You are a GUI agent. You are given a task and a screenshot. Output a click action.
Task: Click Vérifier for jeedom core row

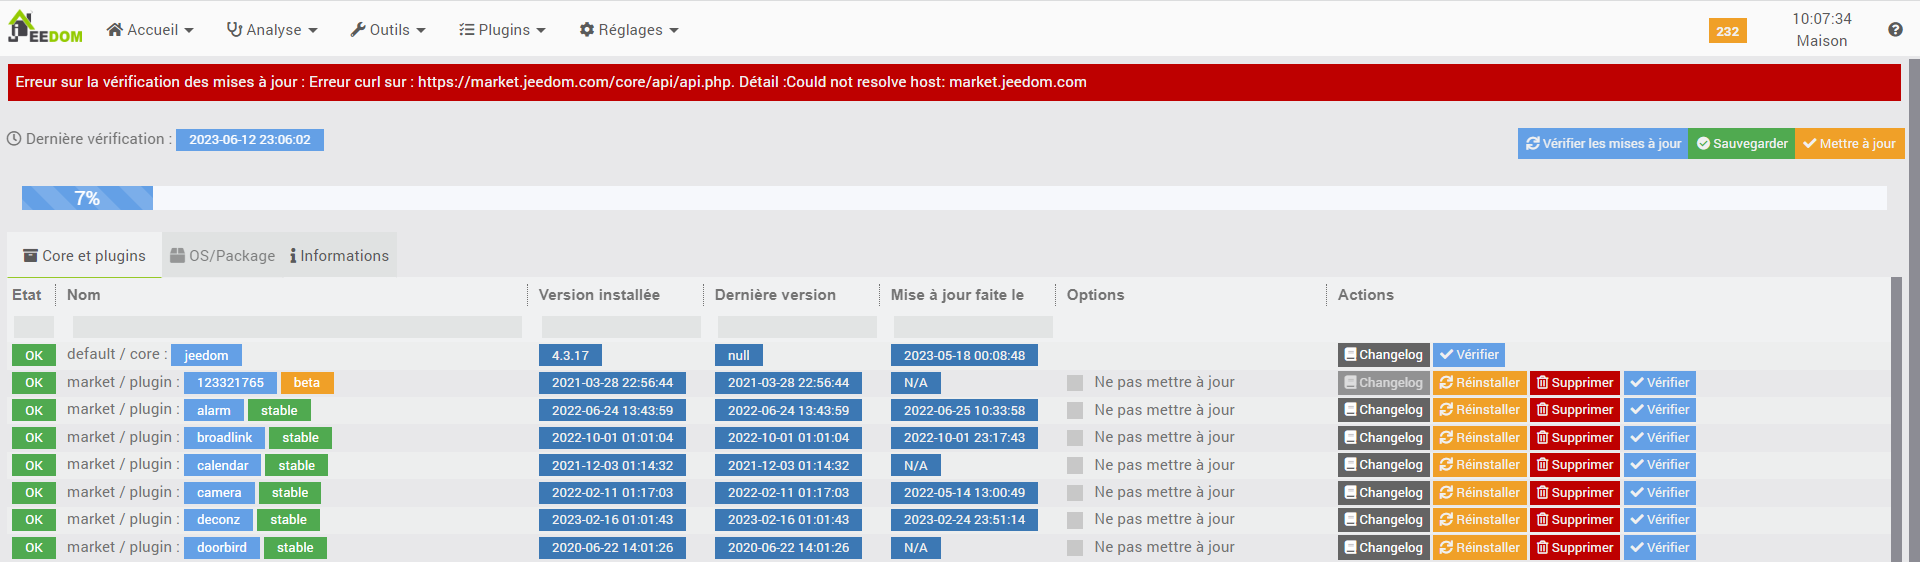(1469, 355)
